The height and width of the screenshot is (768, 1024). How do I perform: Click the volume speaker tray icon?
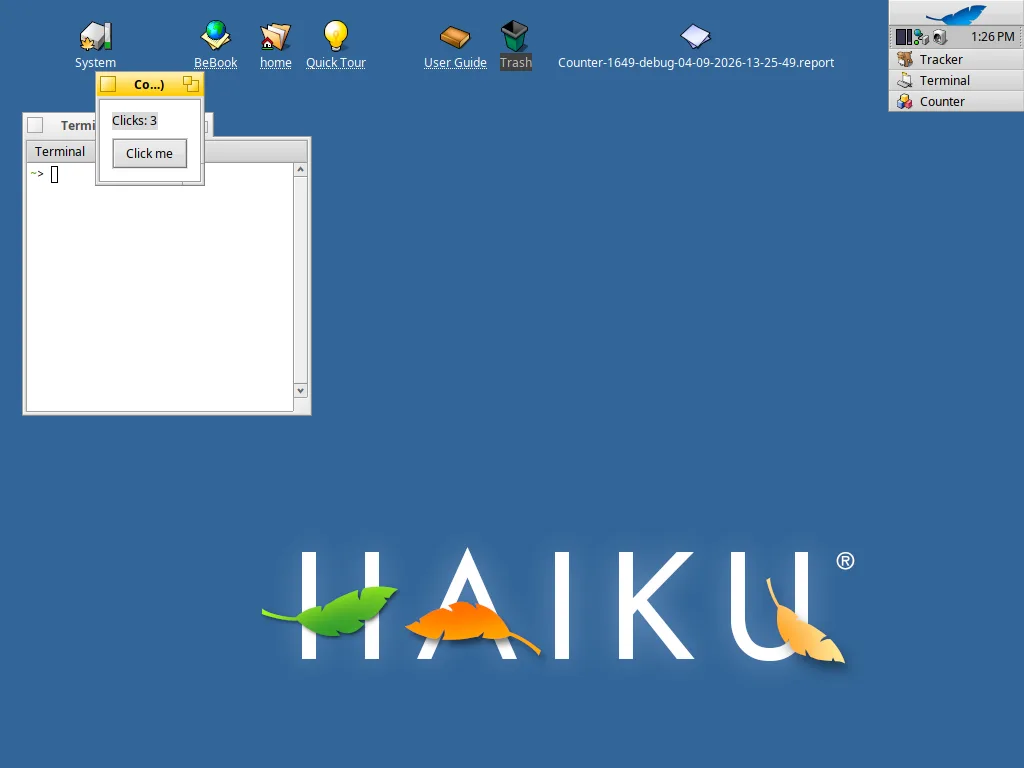[x=939, y=37]
